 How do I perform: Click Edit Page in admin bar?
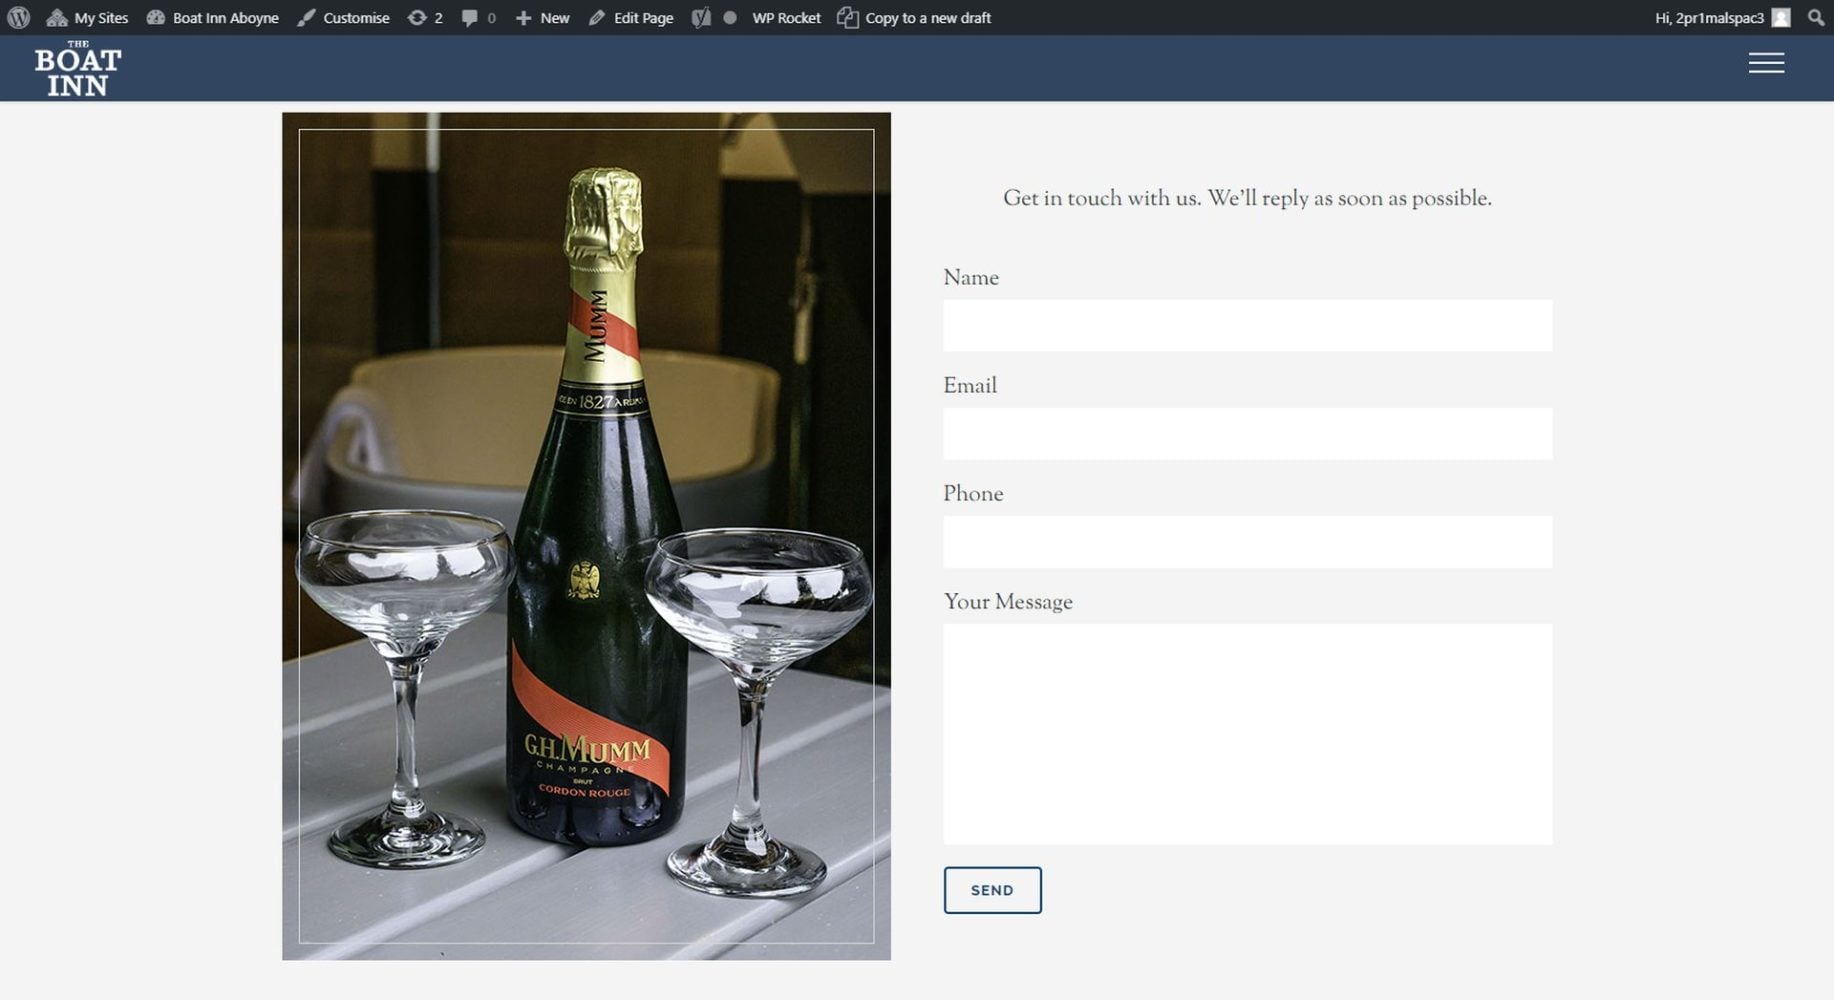point(631,18)
